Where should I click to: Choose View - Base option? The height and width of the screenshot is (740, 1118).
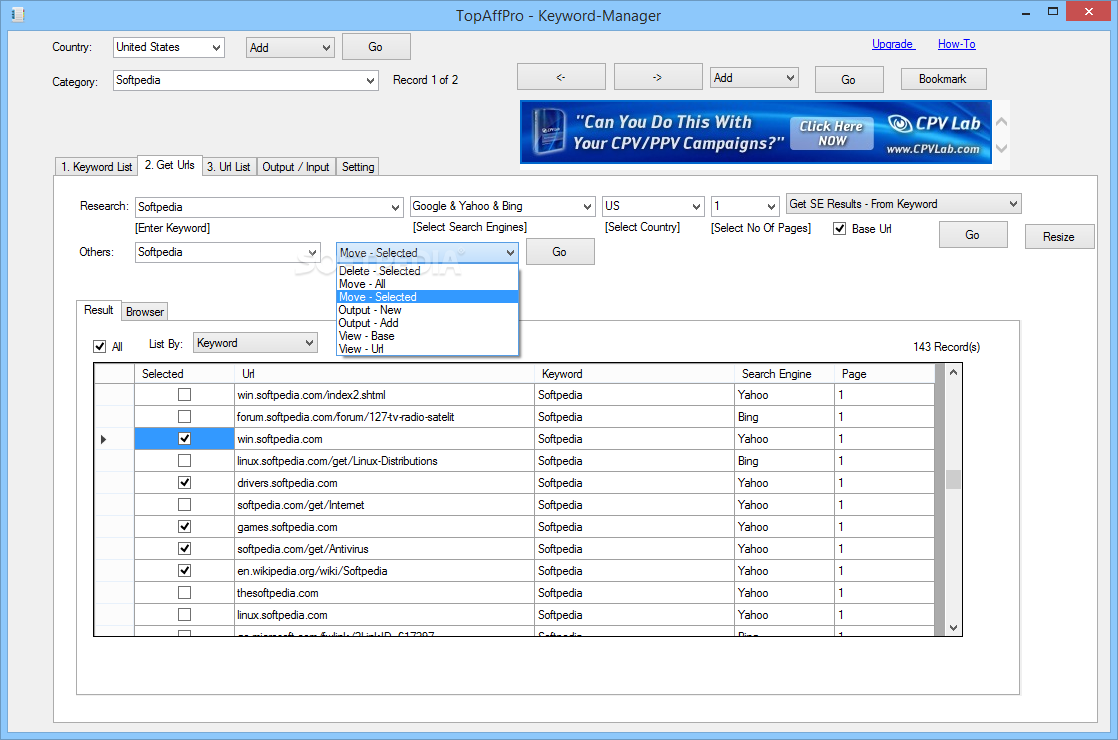click(x=427, y=336)
